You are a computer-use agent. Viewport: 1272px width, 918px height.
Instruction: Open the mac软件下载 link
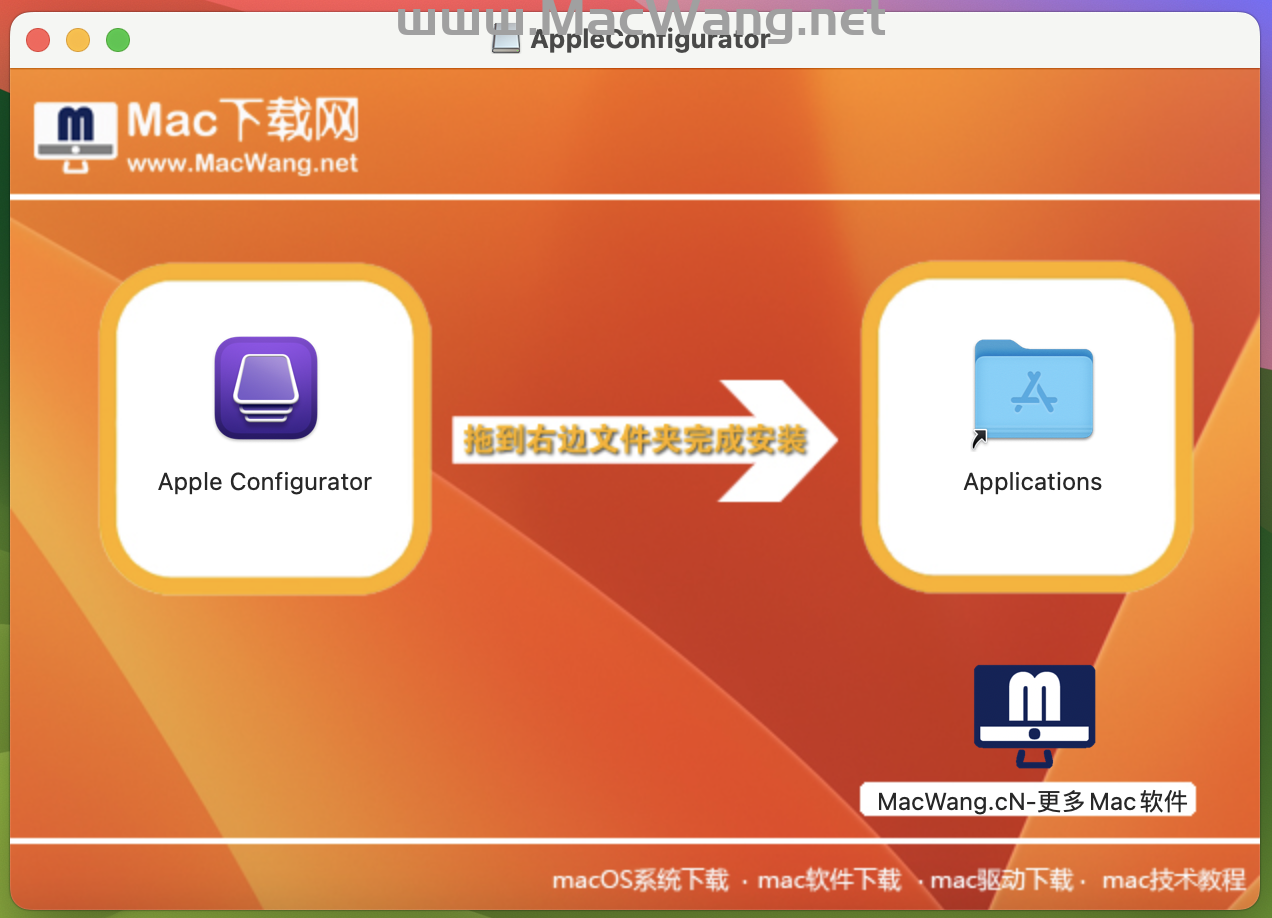[829, 880]
